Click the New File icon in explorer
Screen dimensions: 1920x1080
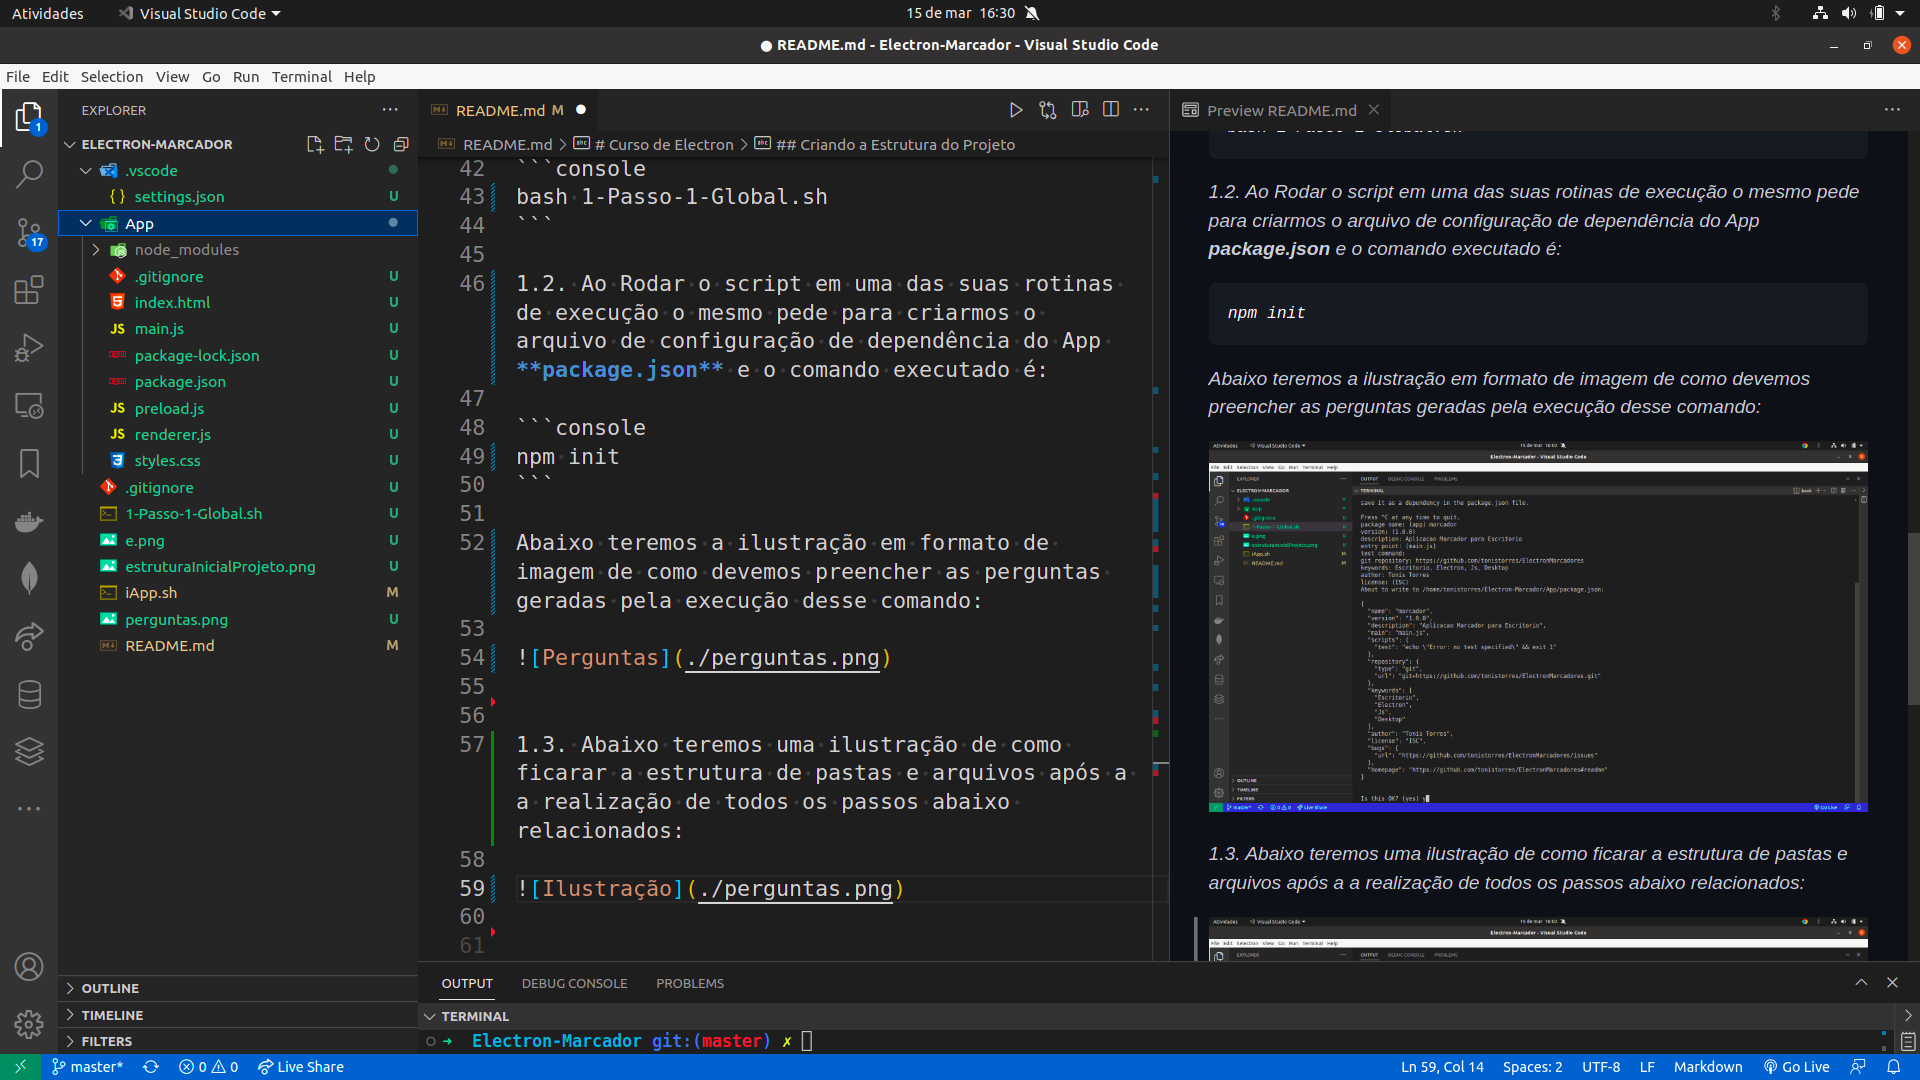click(314, 144)
